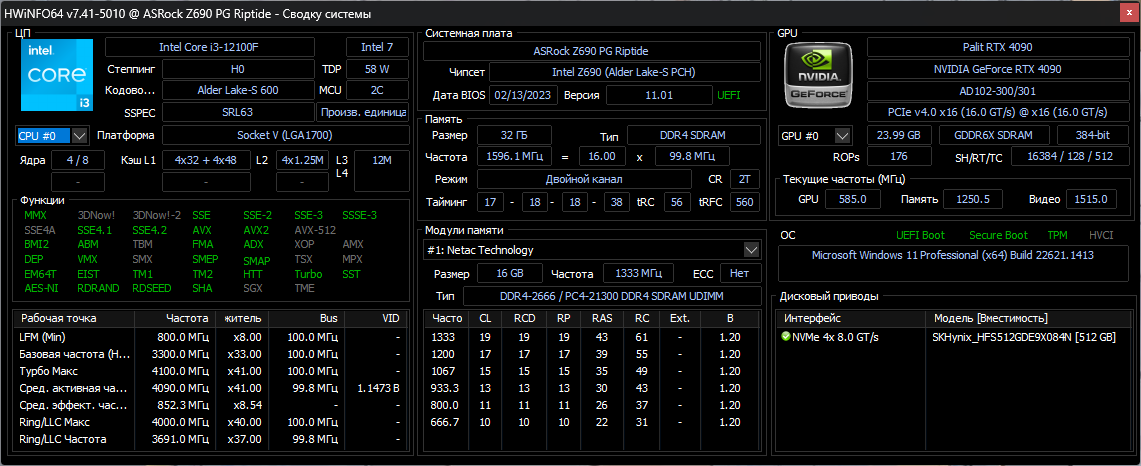Image resolution: width=1141 pixels, height=466 pixels.
Task: Select the Ring/LLC Частота row
Action: point(211,439)
